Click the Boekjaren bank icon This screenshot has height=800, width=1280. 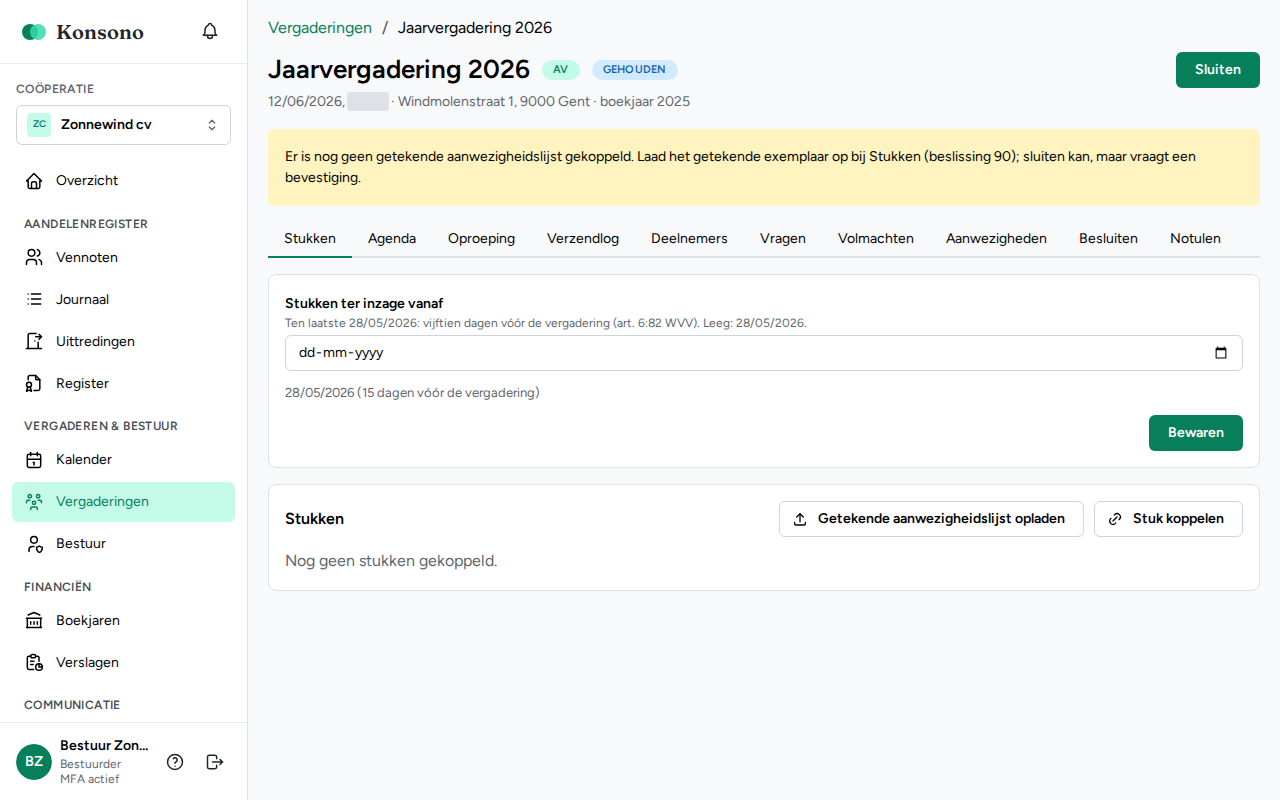click(34, 621)
